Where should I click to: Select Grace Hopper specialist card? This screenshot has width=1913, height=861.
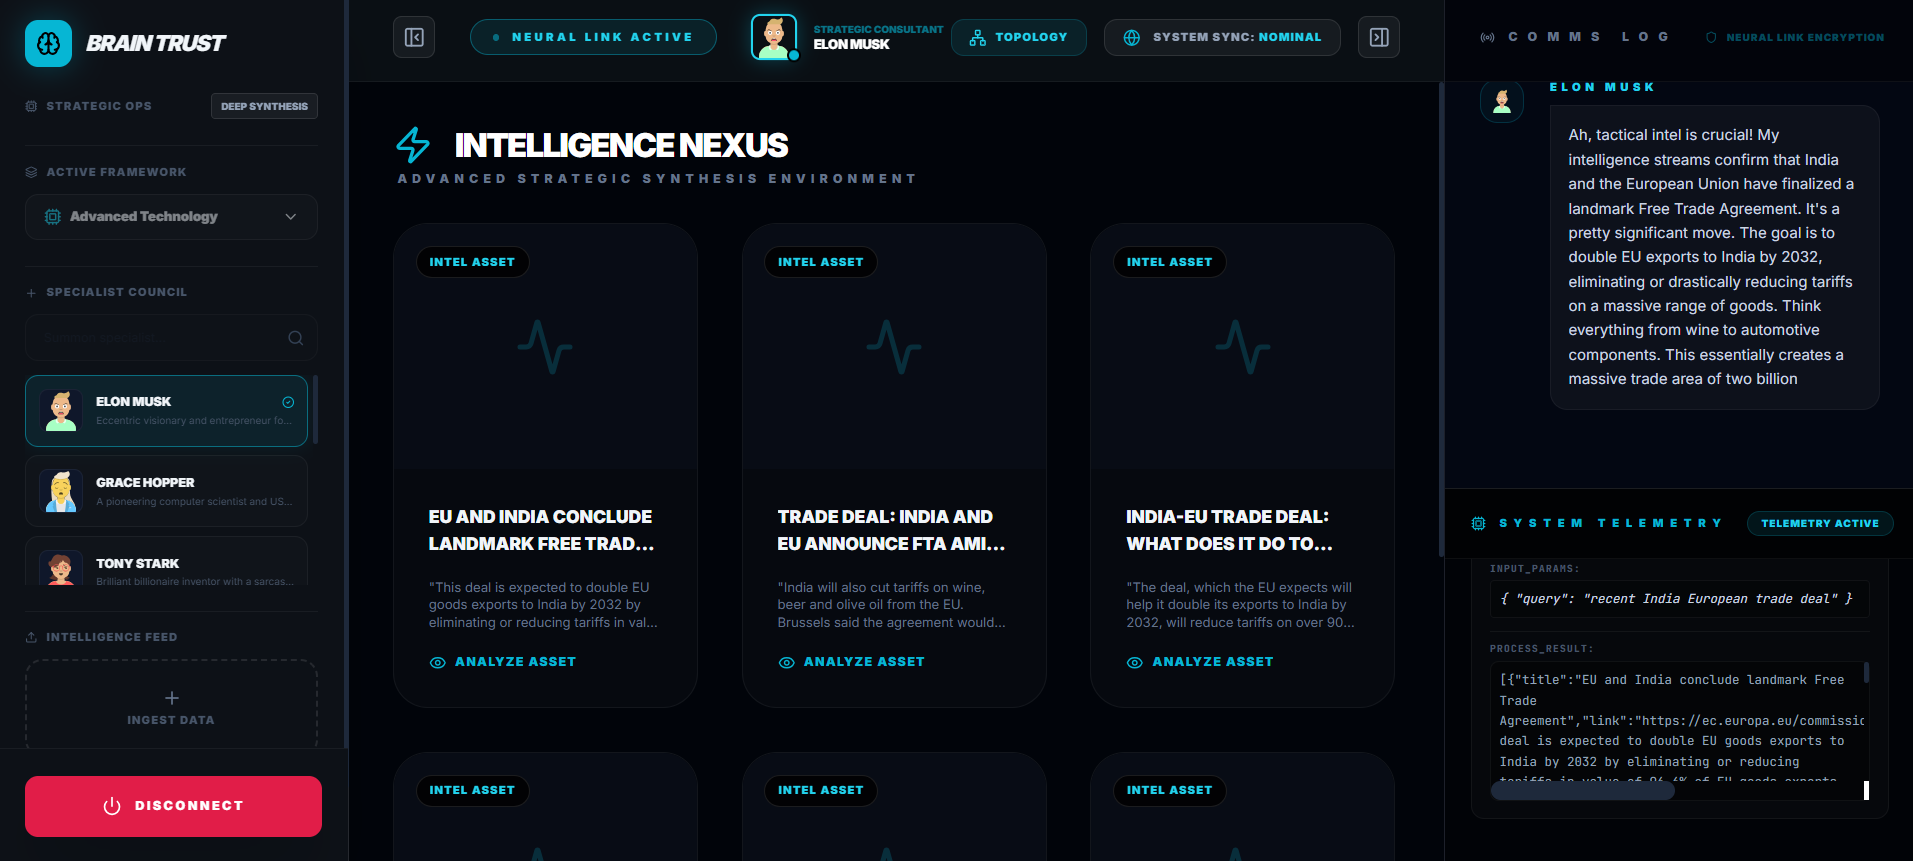tap(166, 491)
